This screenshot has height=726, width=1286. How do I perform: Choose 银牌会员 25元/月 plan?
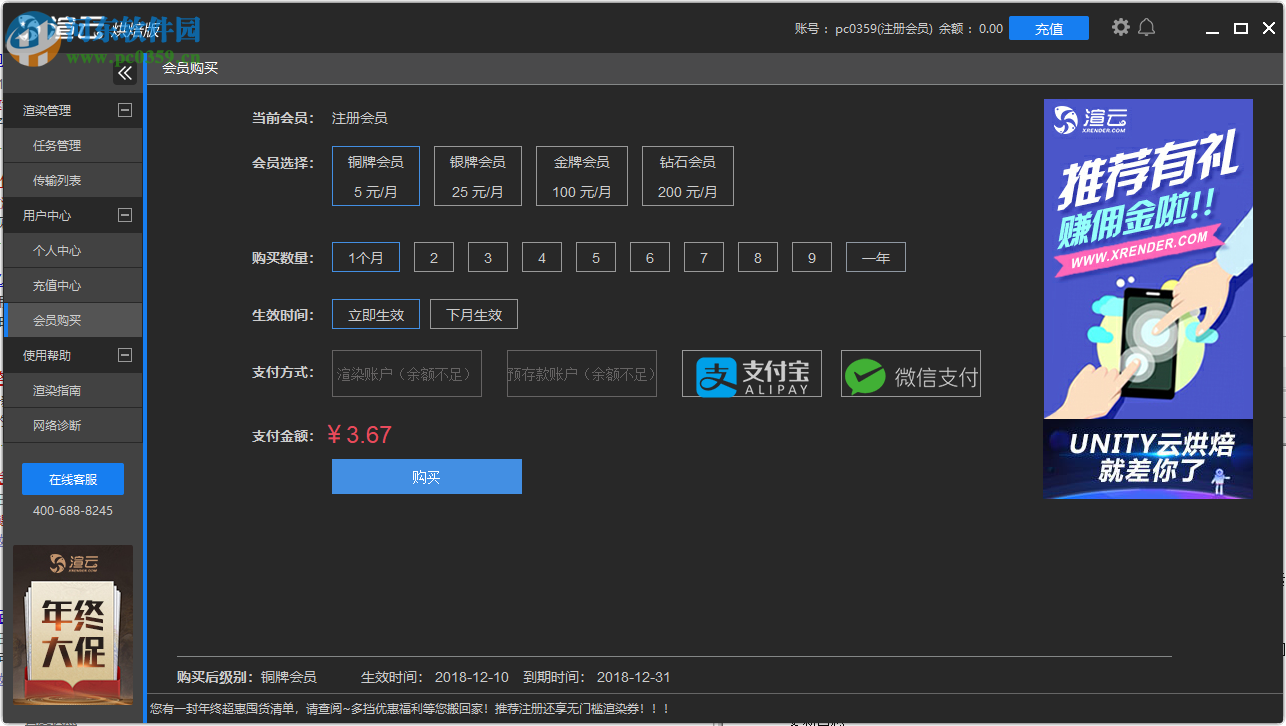coord(478,176)
